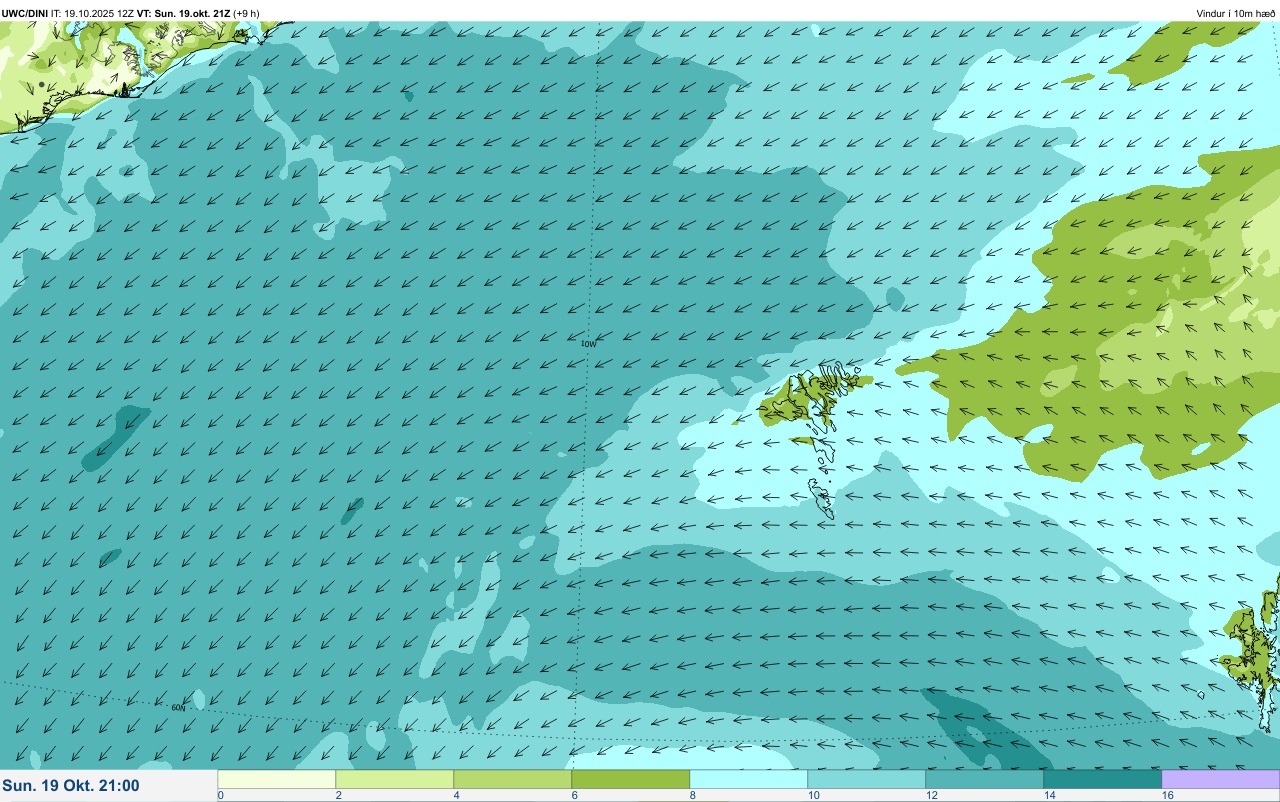Click the light teal 10–12 legend swatch
Screen dimensions: 1280x802
coord(866,779)
